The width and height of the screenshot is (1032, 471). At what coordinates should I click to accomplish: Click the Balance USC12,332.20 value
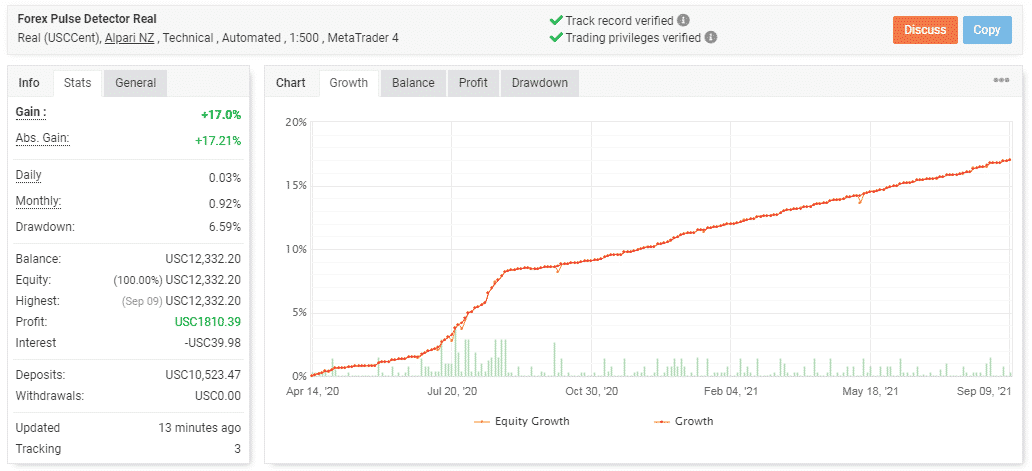[x=203, y=259]
